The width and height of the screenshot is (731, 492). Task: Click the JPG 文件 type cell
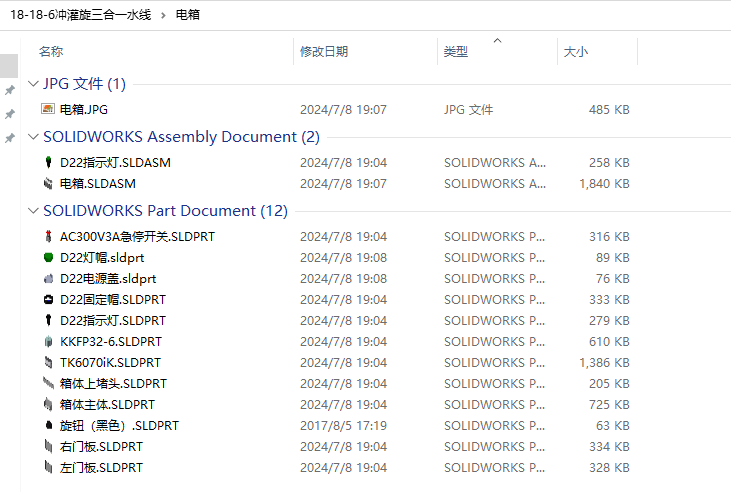[x=469, y=109]
